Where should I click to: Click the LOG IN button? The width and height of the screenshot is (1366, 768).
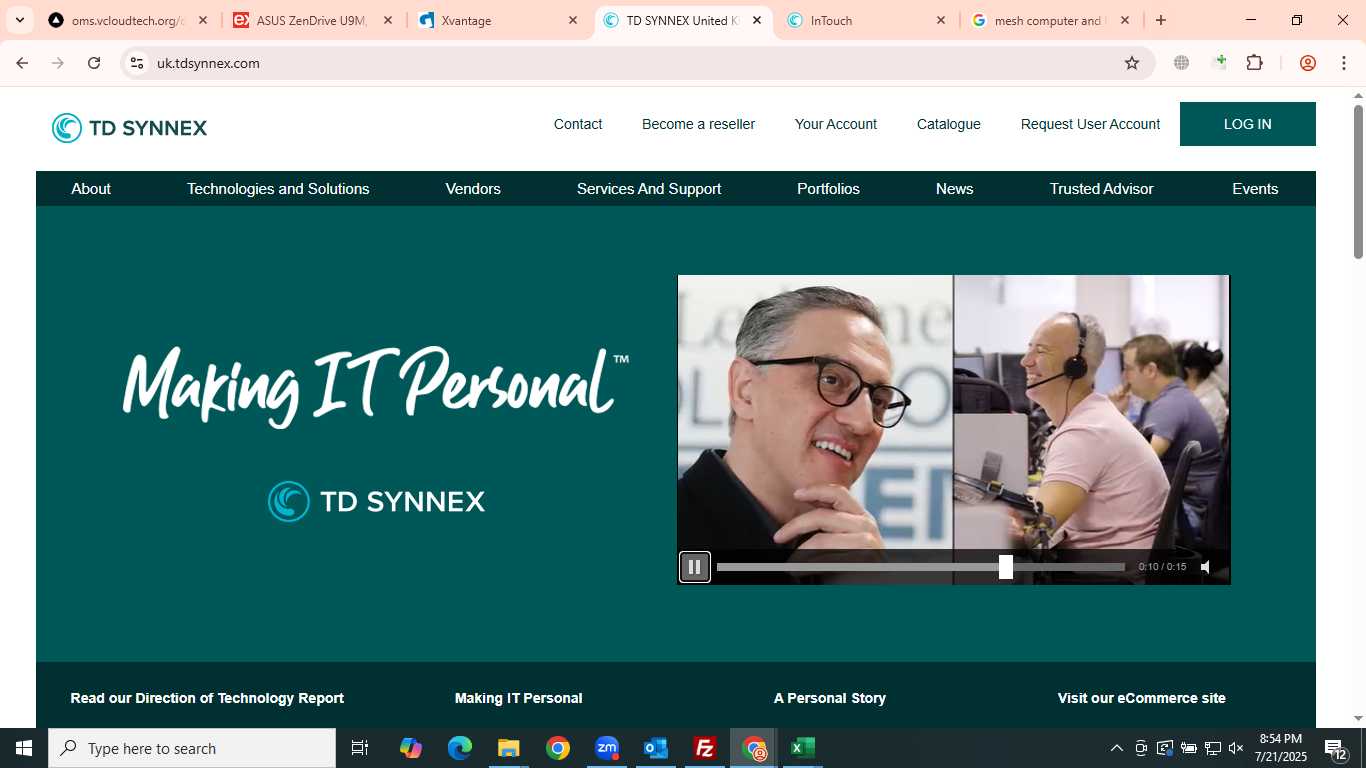point(1248,124)
